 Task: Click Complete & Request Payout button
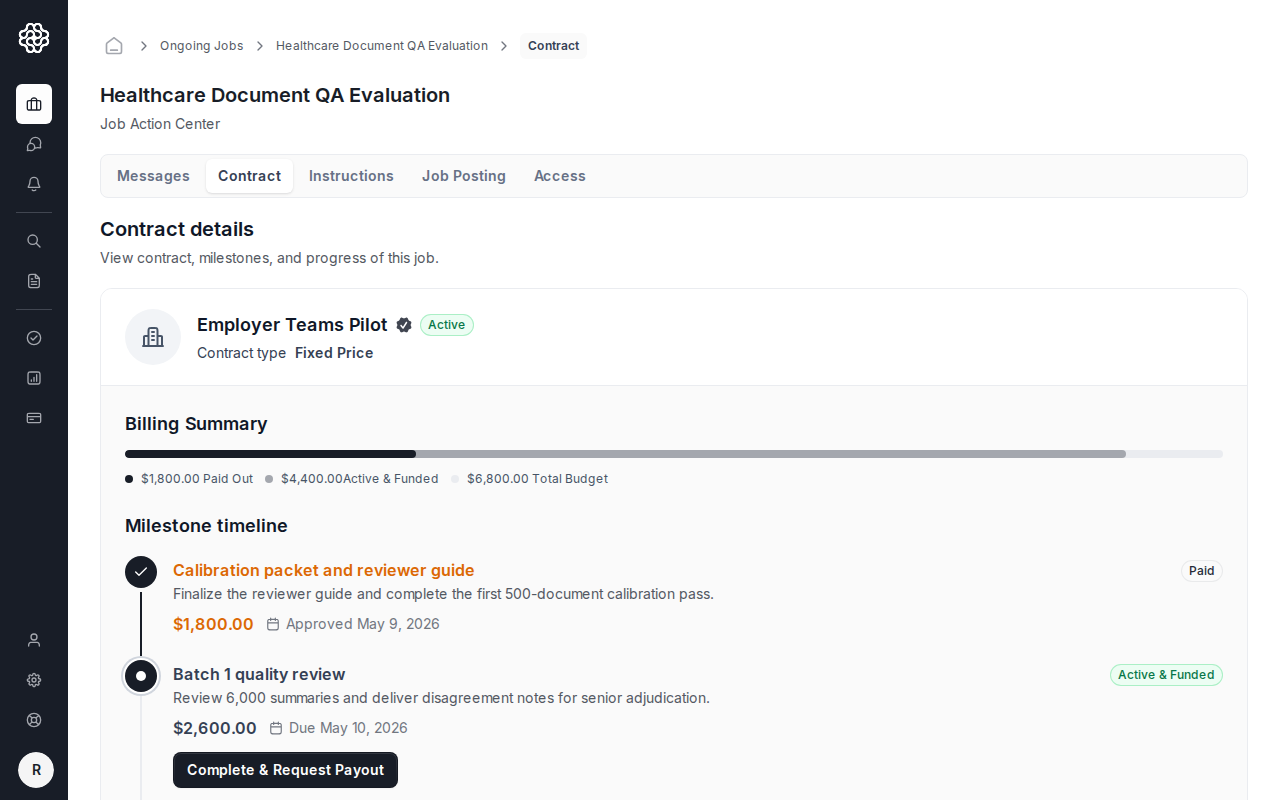coord(285,770)
